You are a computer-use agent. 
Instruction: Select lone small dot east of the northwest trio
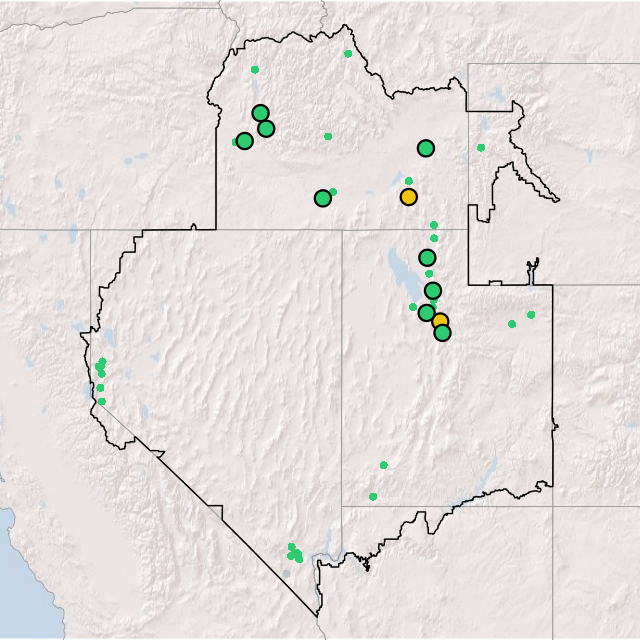(328, 136)
